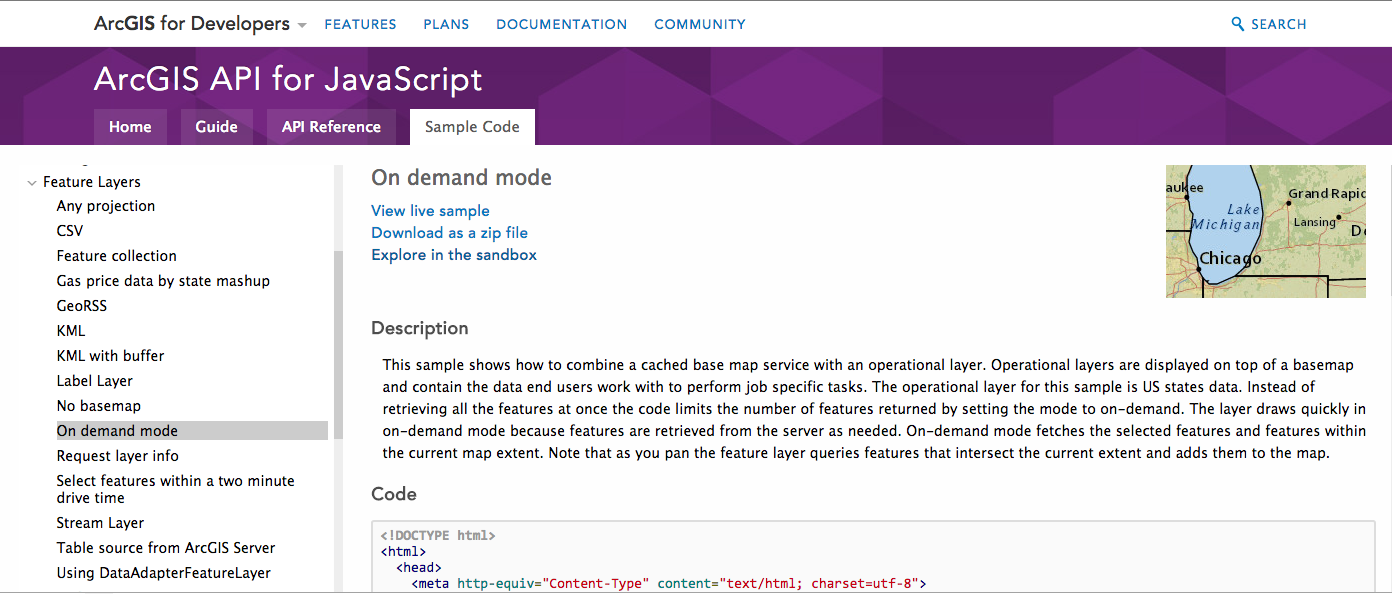
Task: Open the Using DataAdapterFeatureLayer sample
Action: pyautogui.click(x=164, y=573)
